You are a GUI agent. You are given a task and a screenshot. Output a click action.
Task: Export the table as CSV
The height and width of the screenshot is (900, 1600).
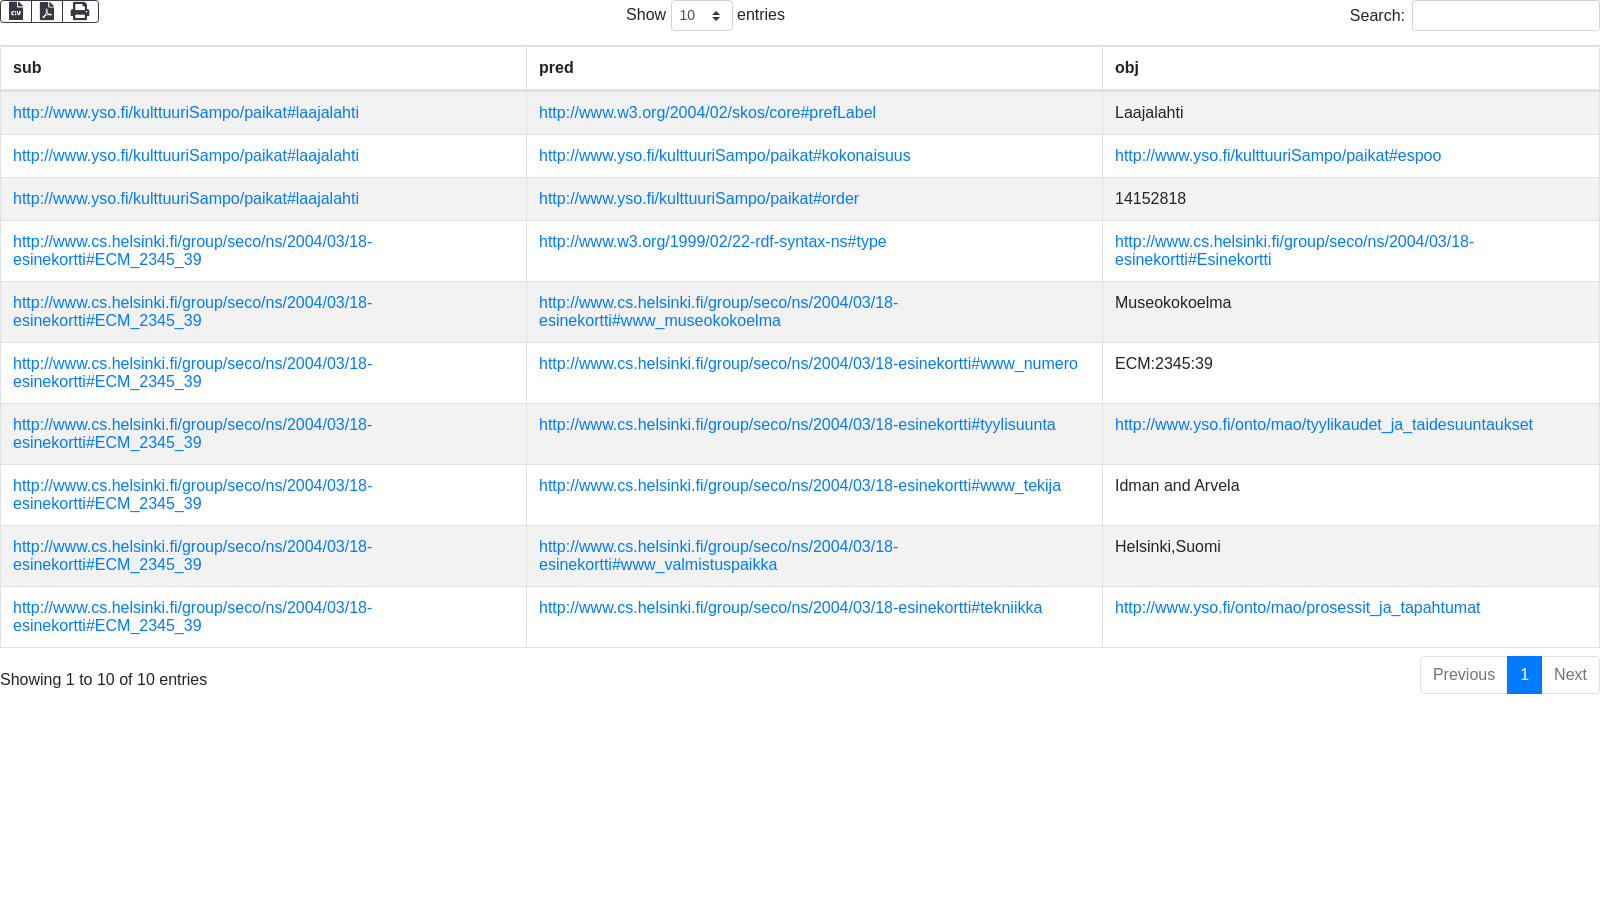[x=16, y=12]
